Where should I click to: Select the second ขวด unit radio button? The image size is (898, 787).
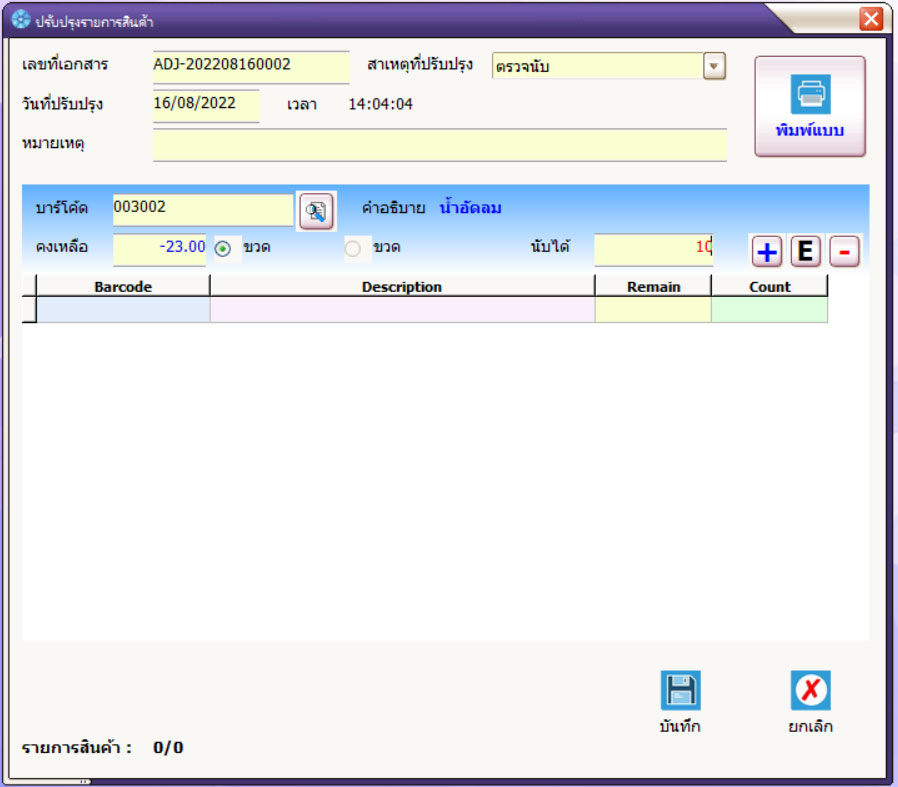click(x=353, y=249)
